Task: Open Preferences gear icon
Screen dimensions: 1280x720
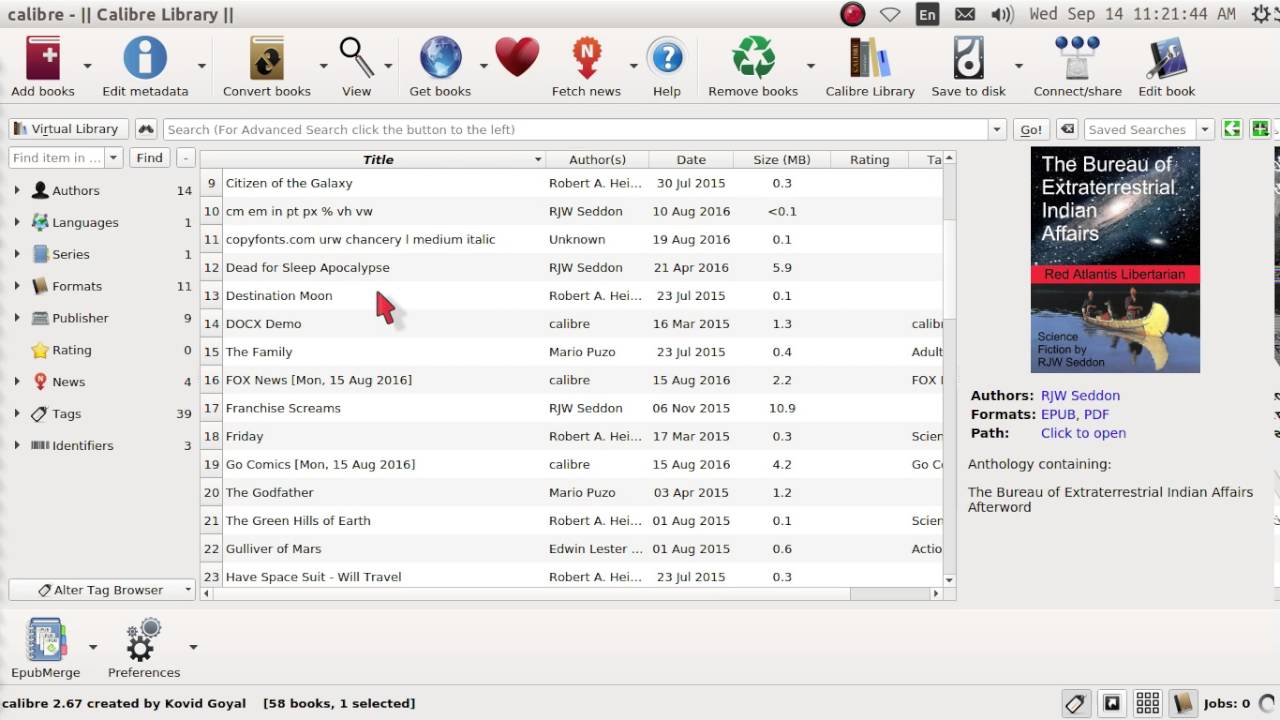Action: pos(144,640)
